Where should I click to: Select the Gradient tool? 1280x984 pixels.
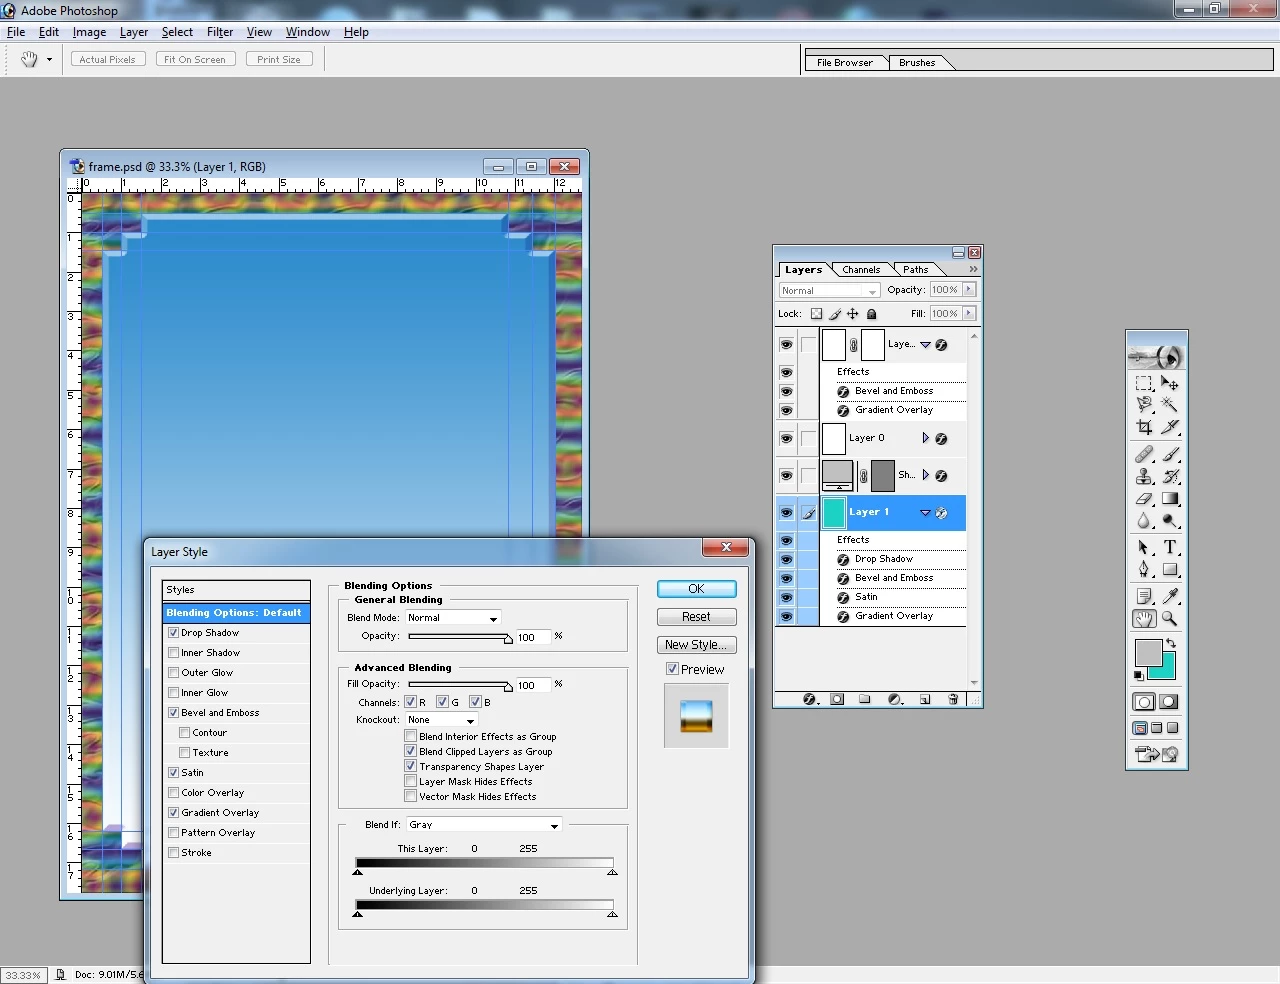pos(1170,498)
